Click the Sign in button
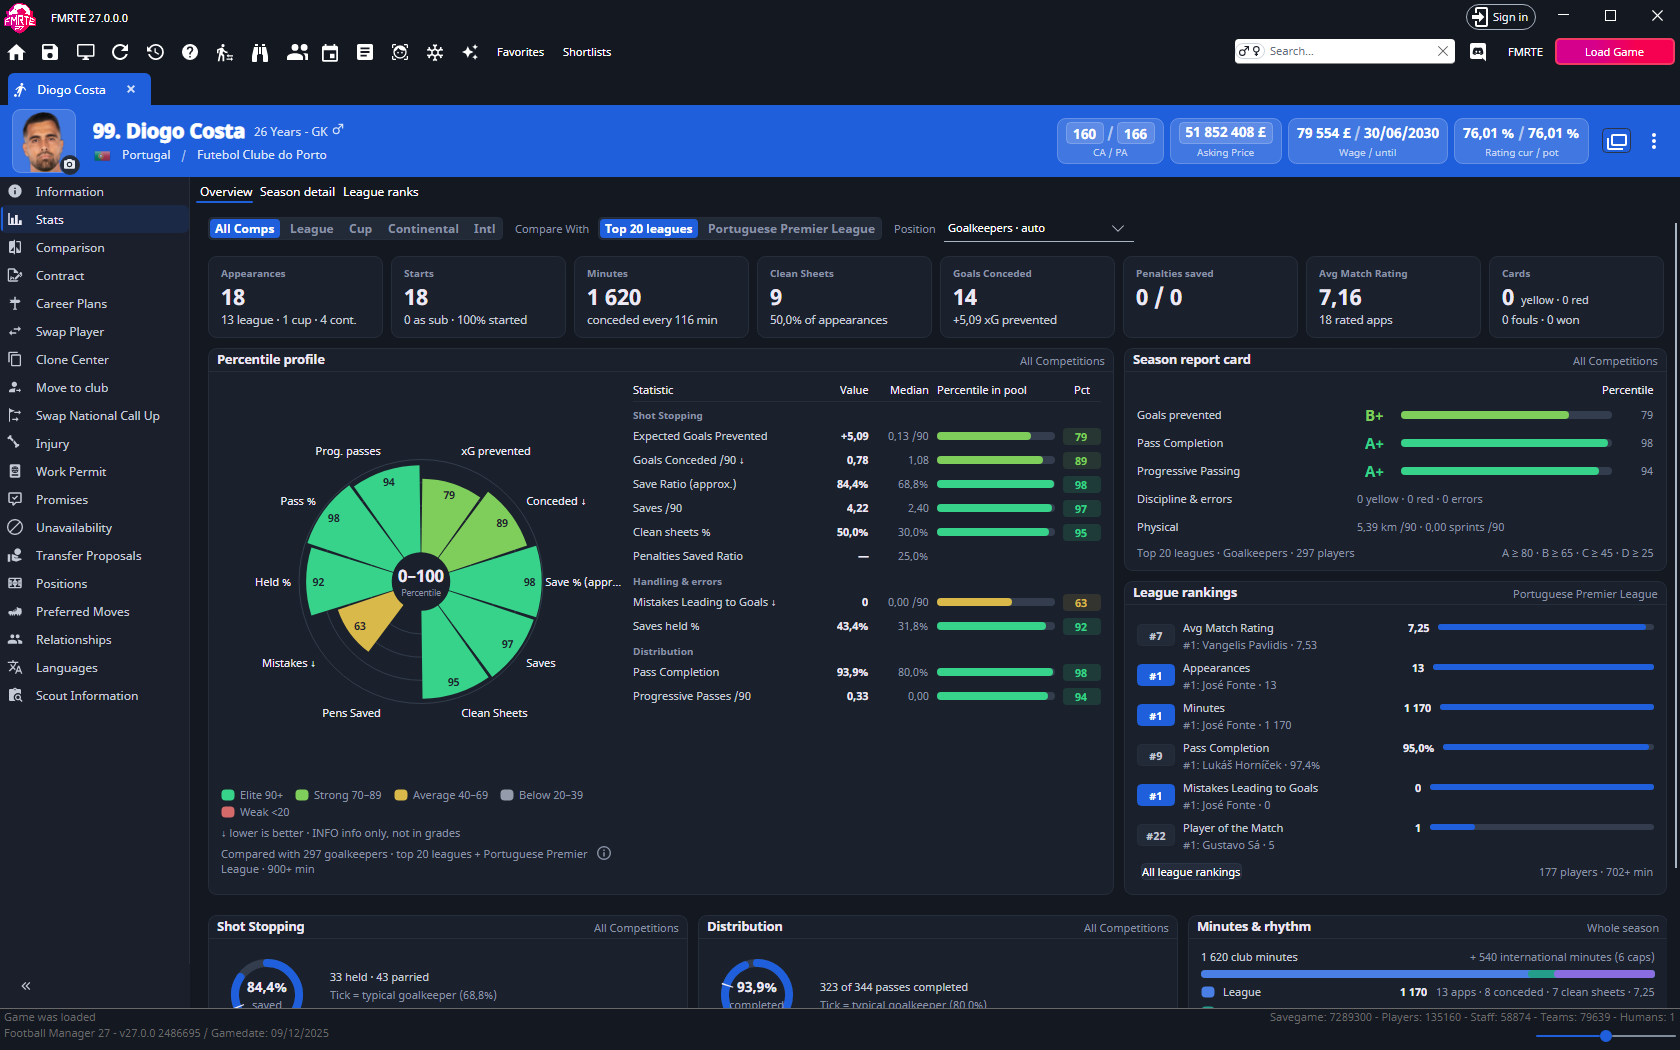 pyautogui.click(x=1500, y=17)
